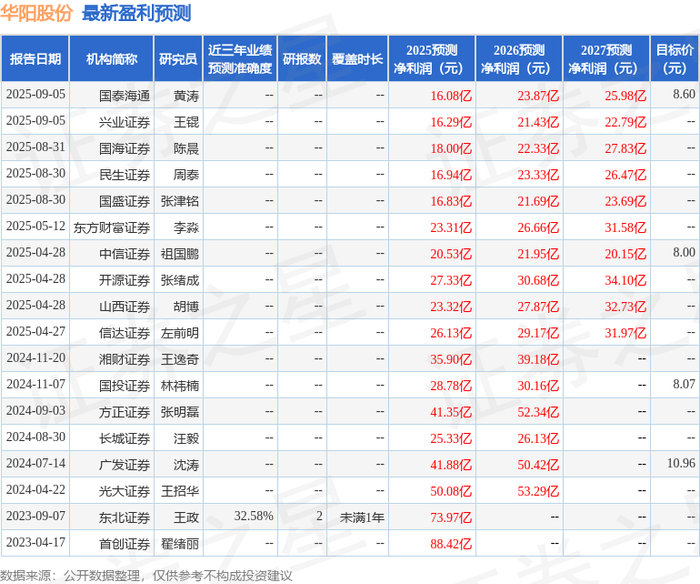Click analyst name 沈涛
The height and width of the screenshot is (584, 700).
(x=186, y=464)
